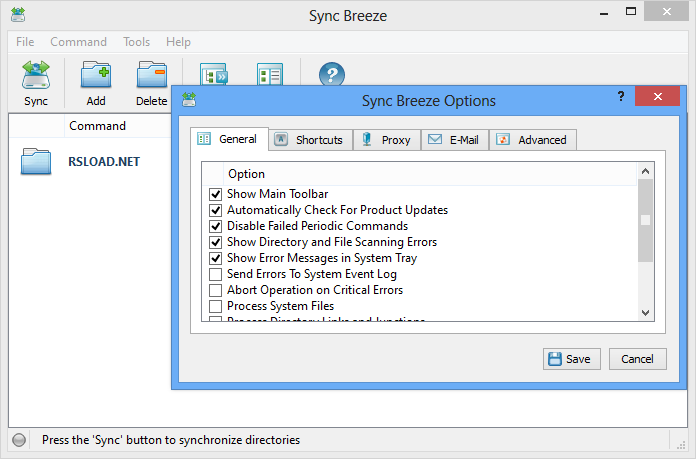Click the blue Help question mark icon
This screenshot has width=696, height=459.
tap(332, 75)
